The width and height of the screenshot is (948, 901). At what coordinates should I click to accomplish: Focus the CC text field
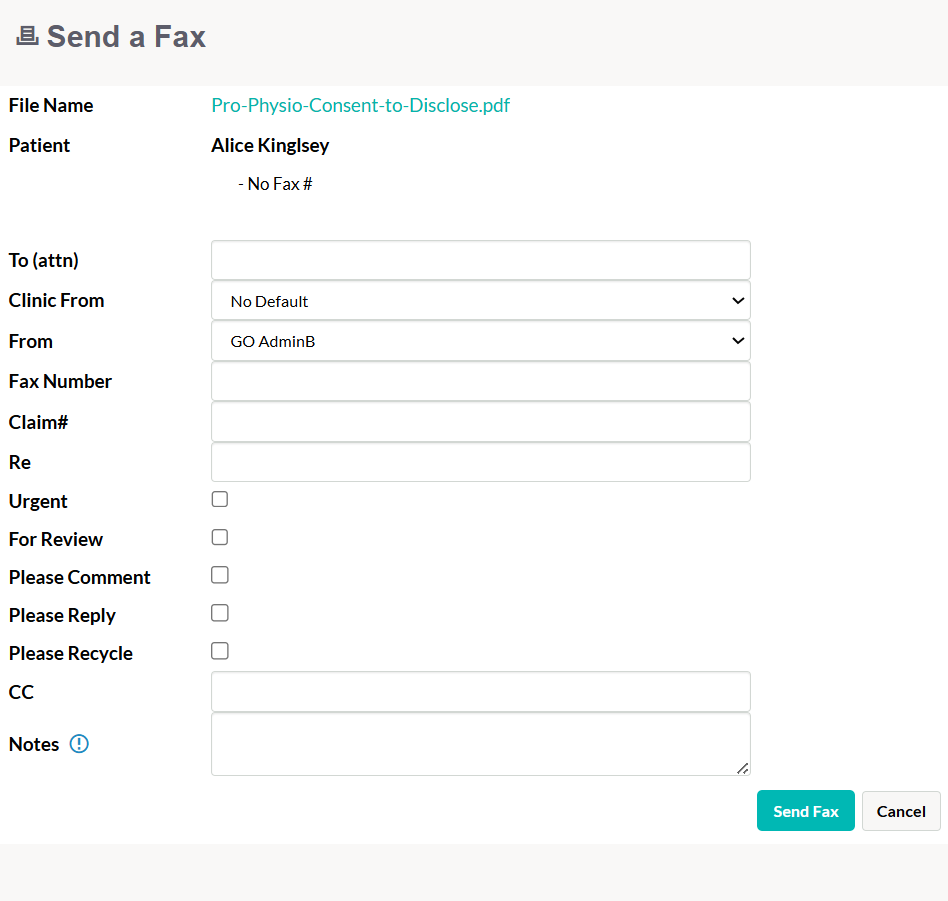481,692
